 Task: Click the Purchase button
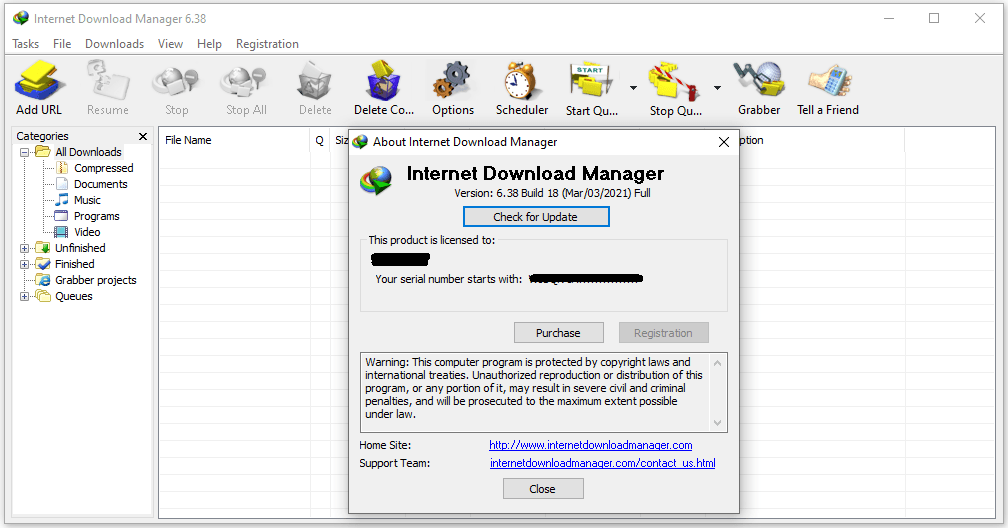tap(558, 332)
